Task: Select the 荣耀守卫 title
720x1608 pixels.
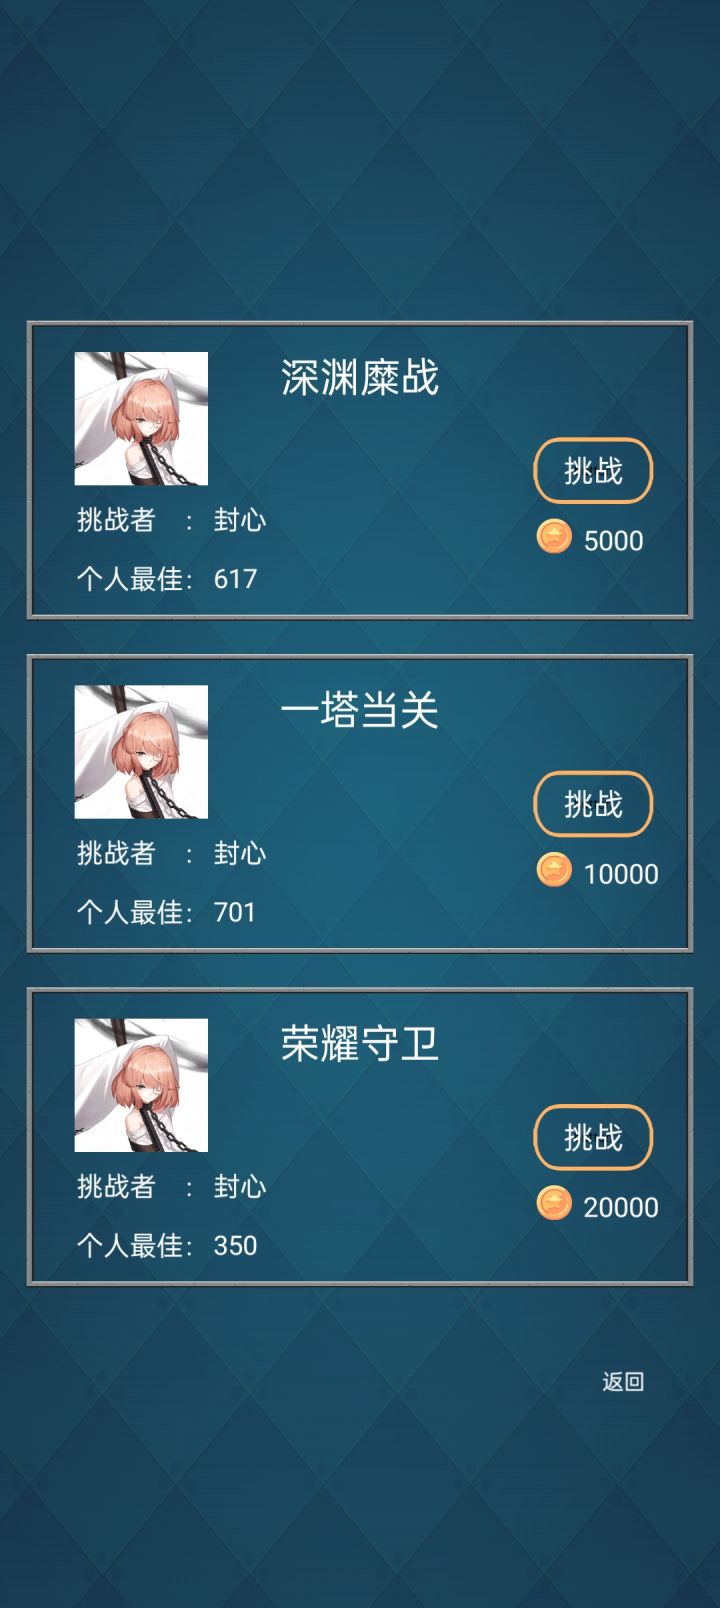Action: click(x=359, y=1044)
